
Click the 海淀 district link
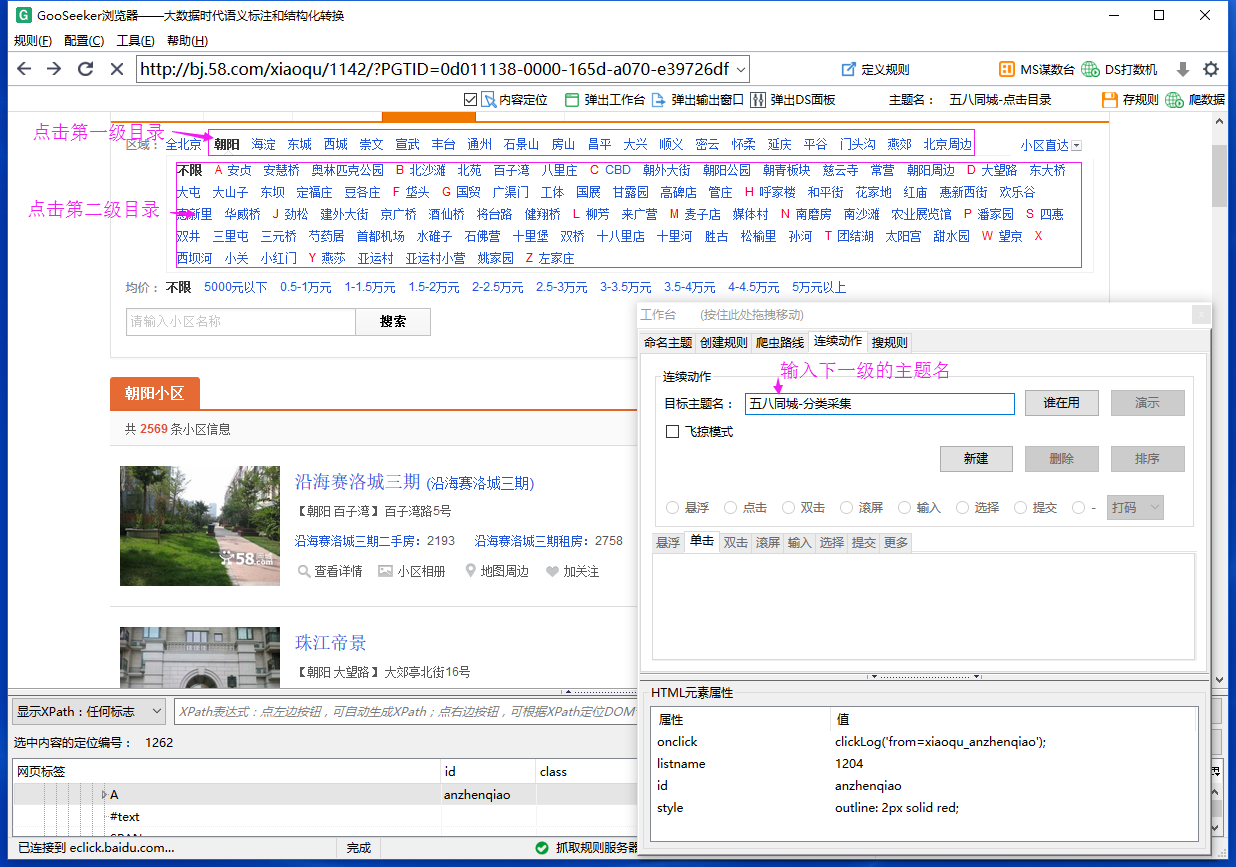[x=263, y=144]
